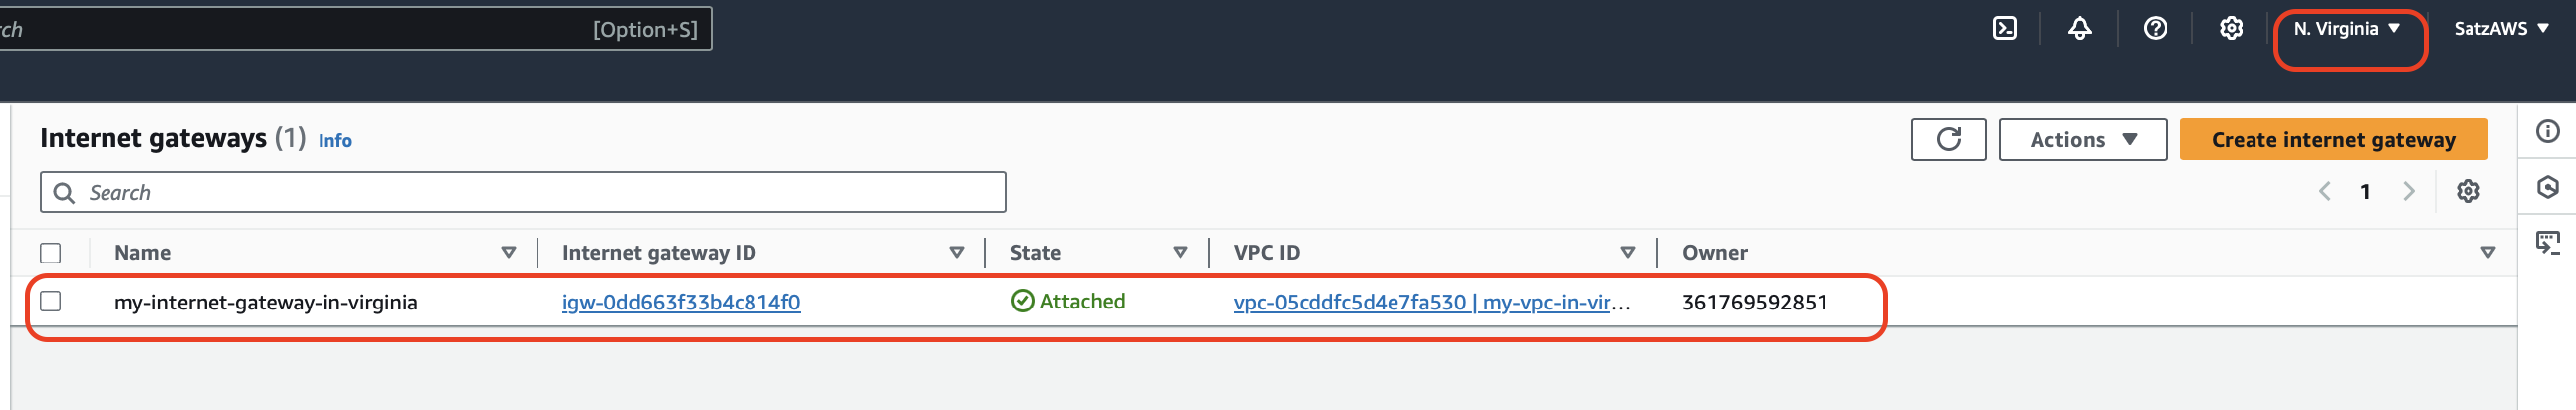Expand the Actions dropdown
The height and width of the screenshot is (410, 2576).
[x=2082, y=140]
